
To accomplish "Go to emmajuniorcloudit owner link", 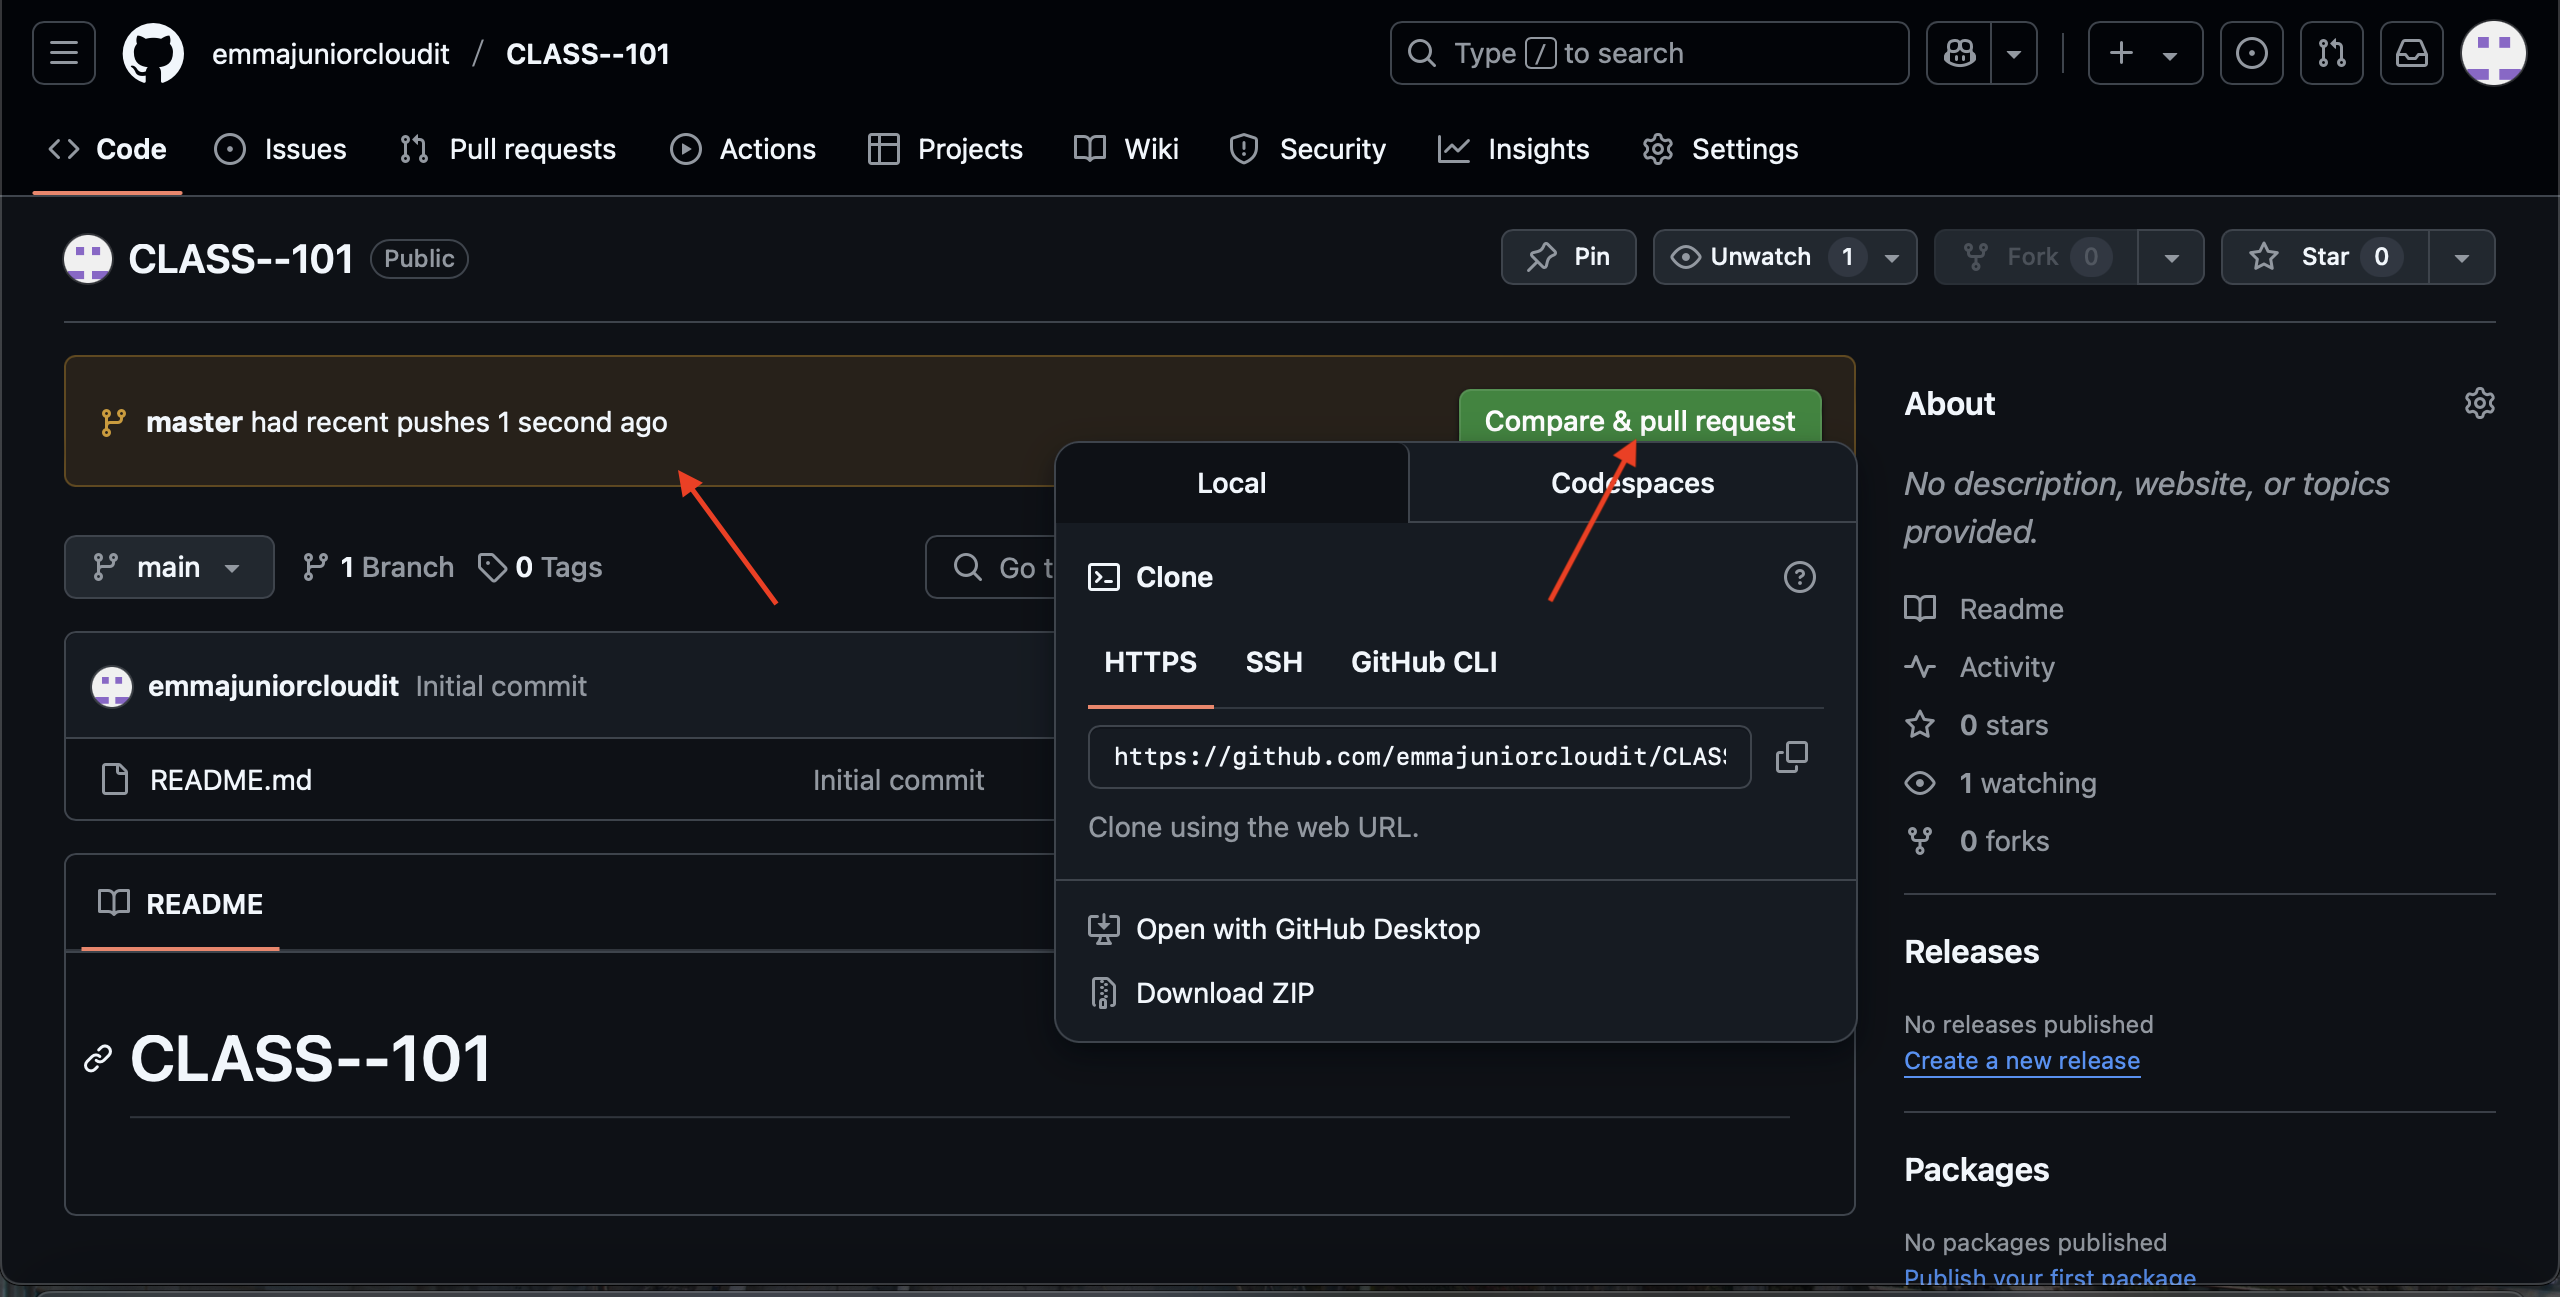I will pyautogui.click(x=330, y=53).
